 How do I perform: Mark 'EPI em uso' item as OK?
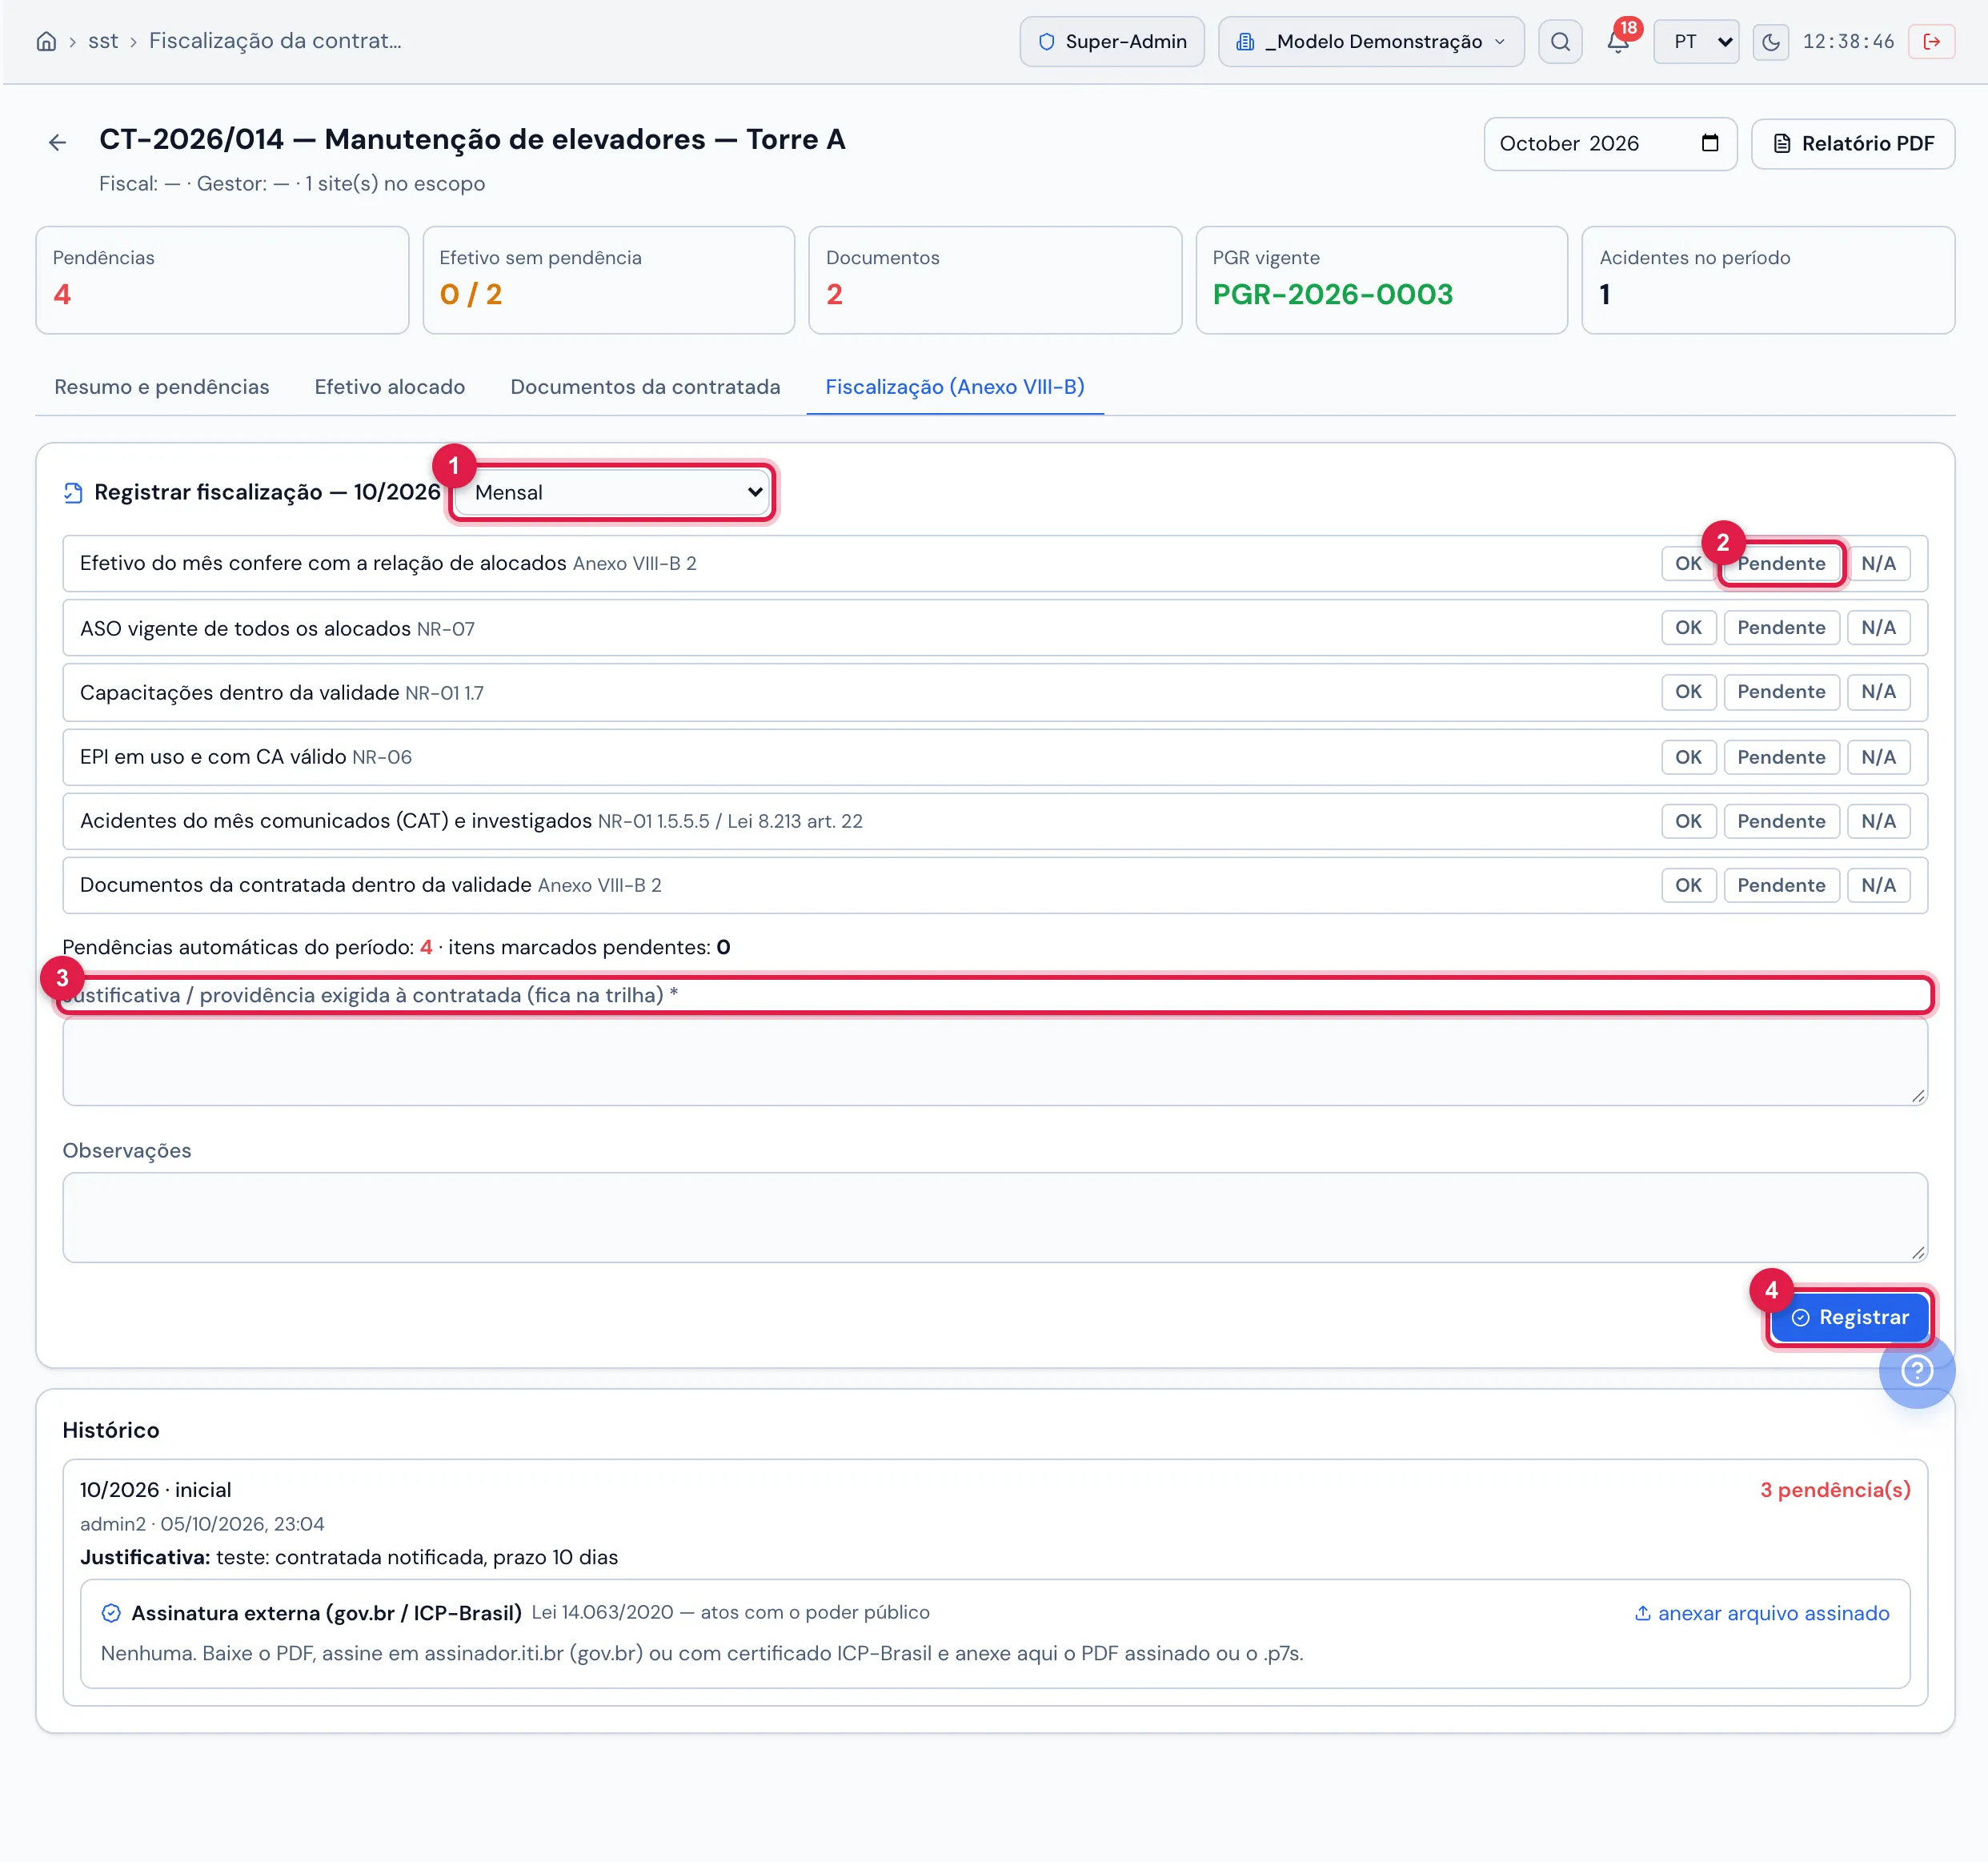pyautogui.click(x=1688, y=757)
